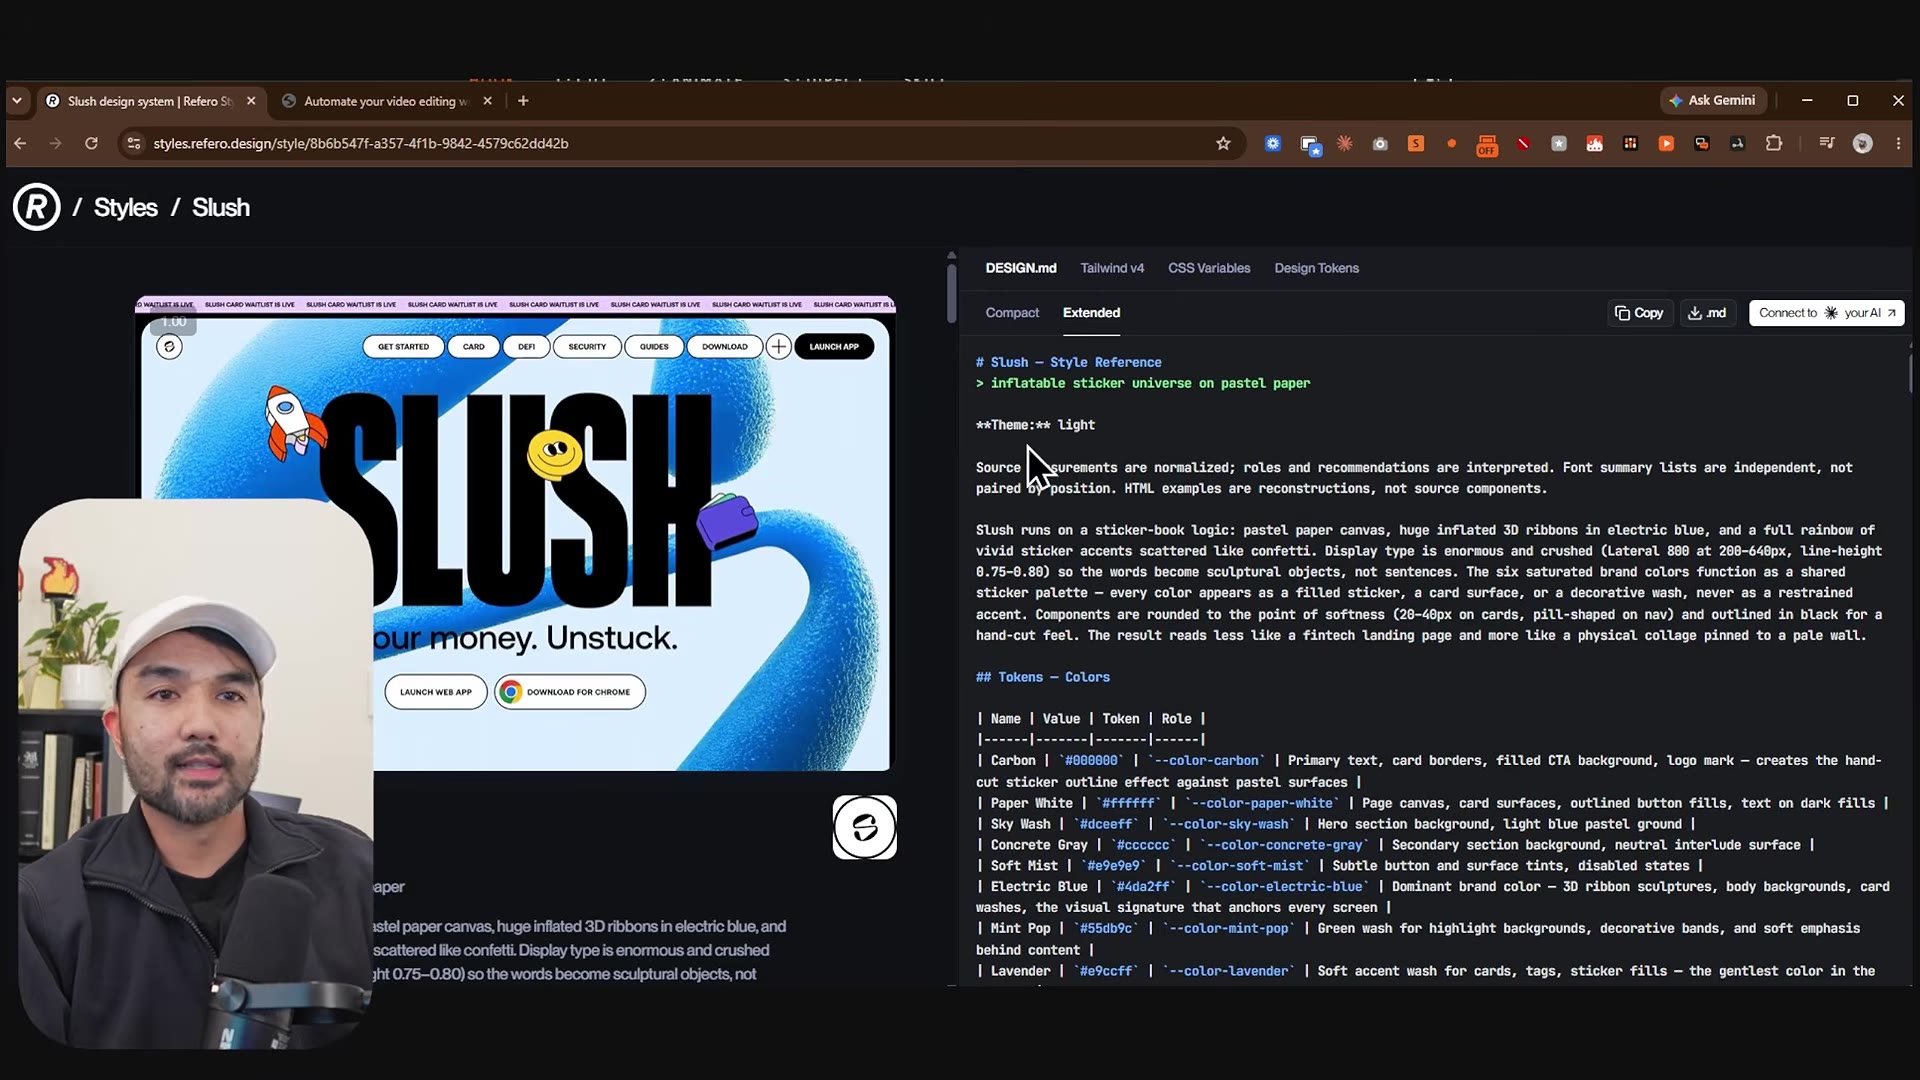This screenshot has height=1080, width=1920.
Task: Select Extended view mode
Action: tap(1091, 313)
